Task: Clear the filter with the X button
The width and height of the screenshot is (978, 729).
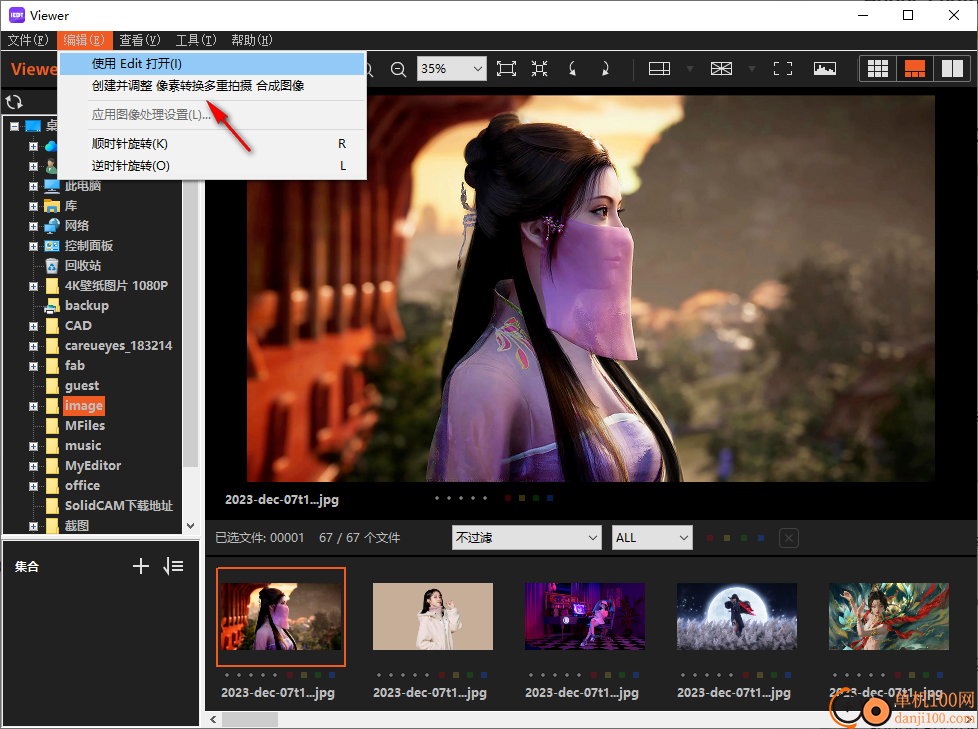Action: click(788, 538)
